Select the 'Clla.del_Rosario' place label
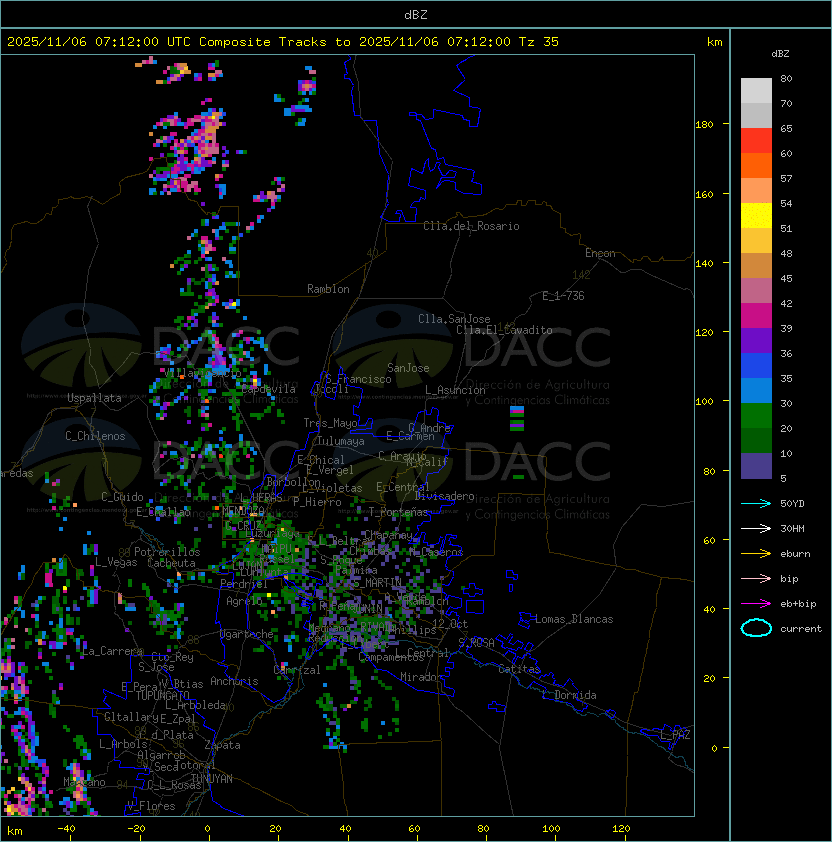This screenshot has height=842, width=832. (471, 226)
